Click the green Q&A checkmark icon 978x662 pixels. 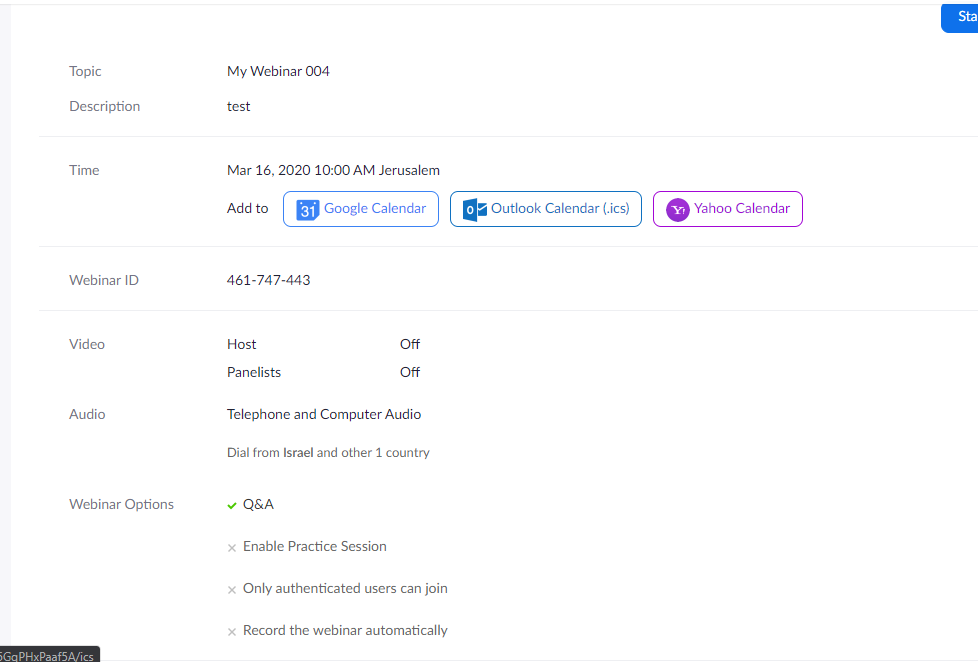[x=232, y=505]
